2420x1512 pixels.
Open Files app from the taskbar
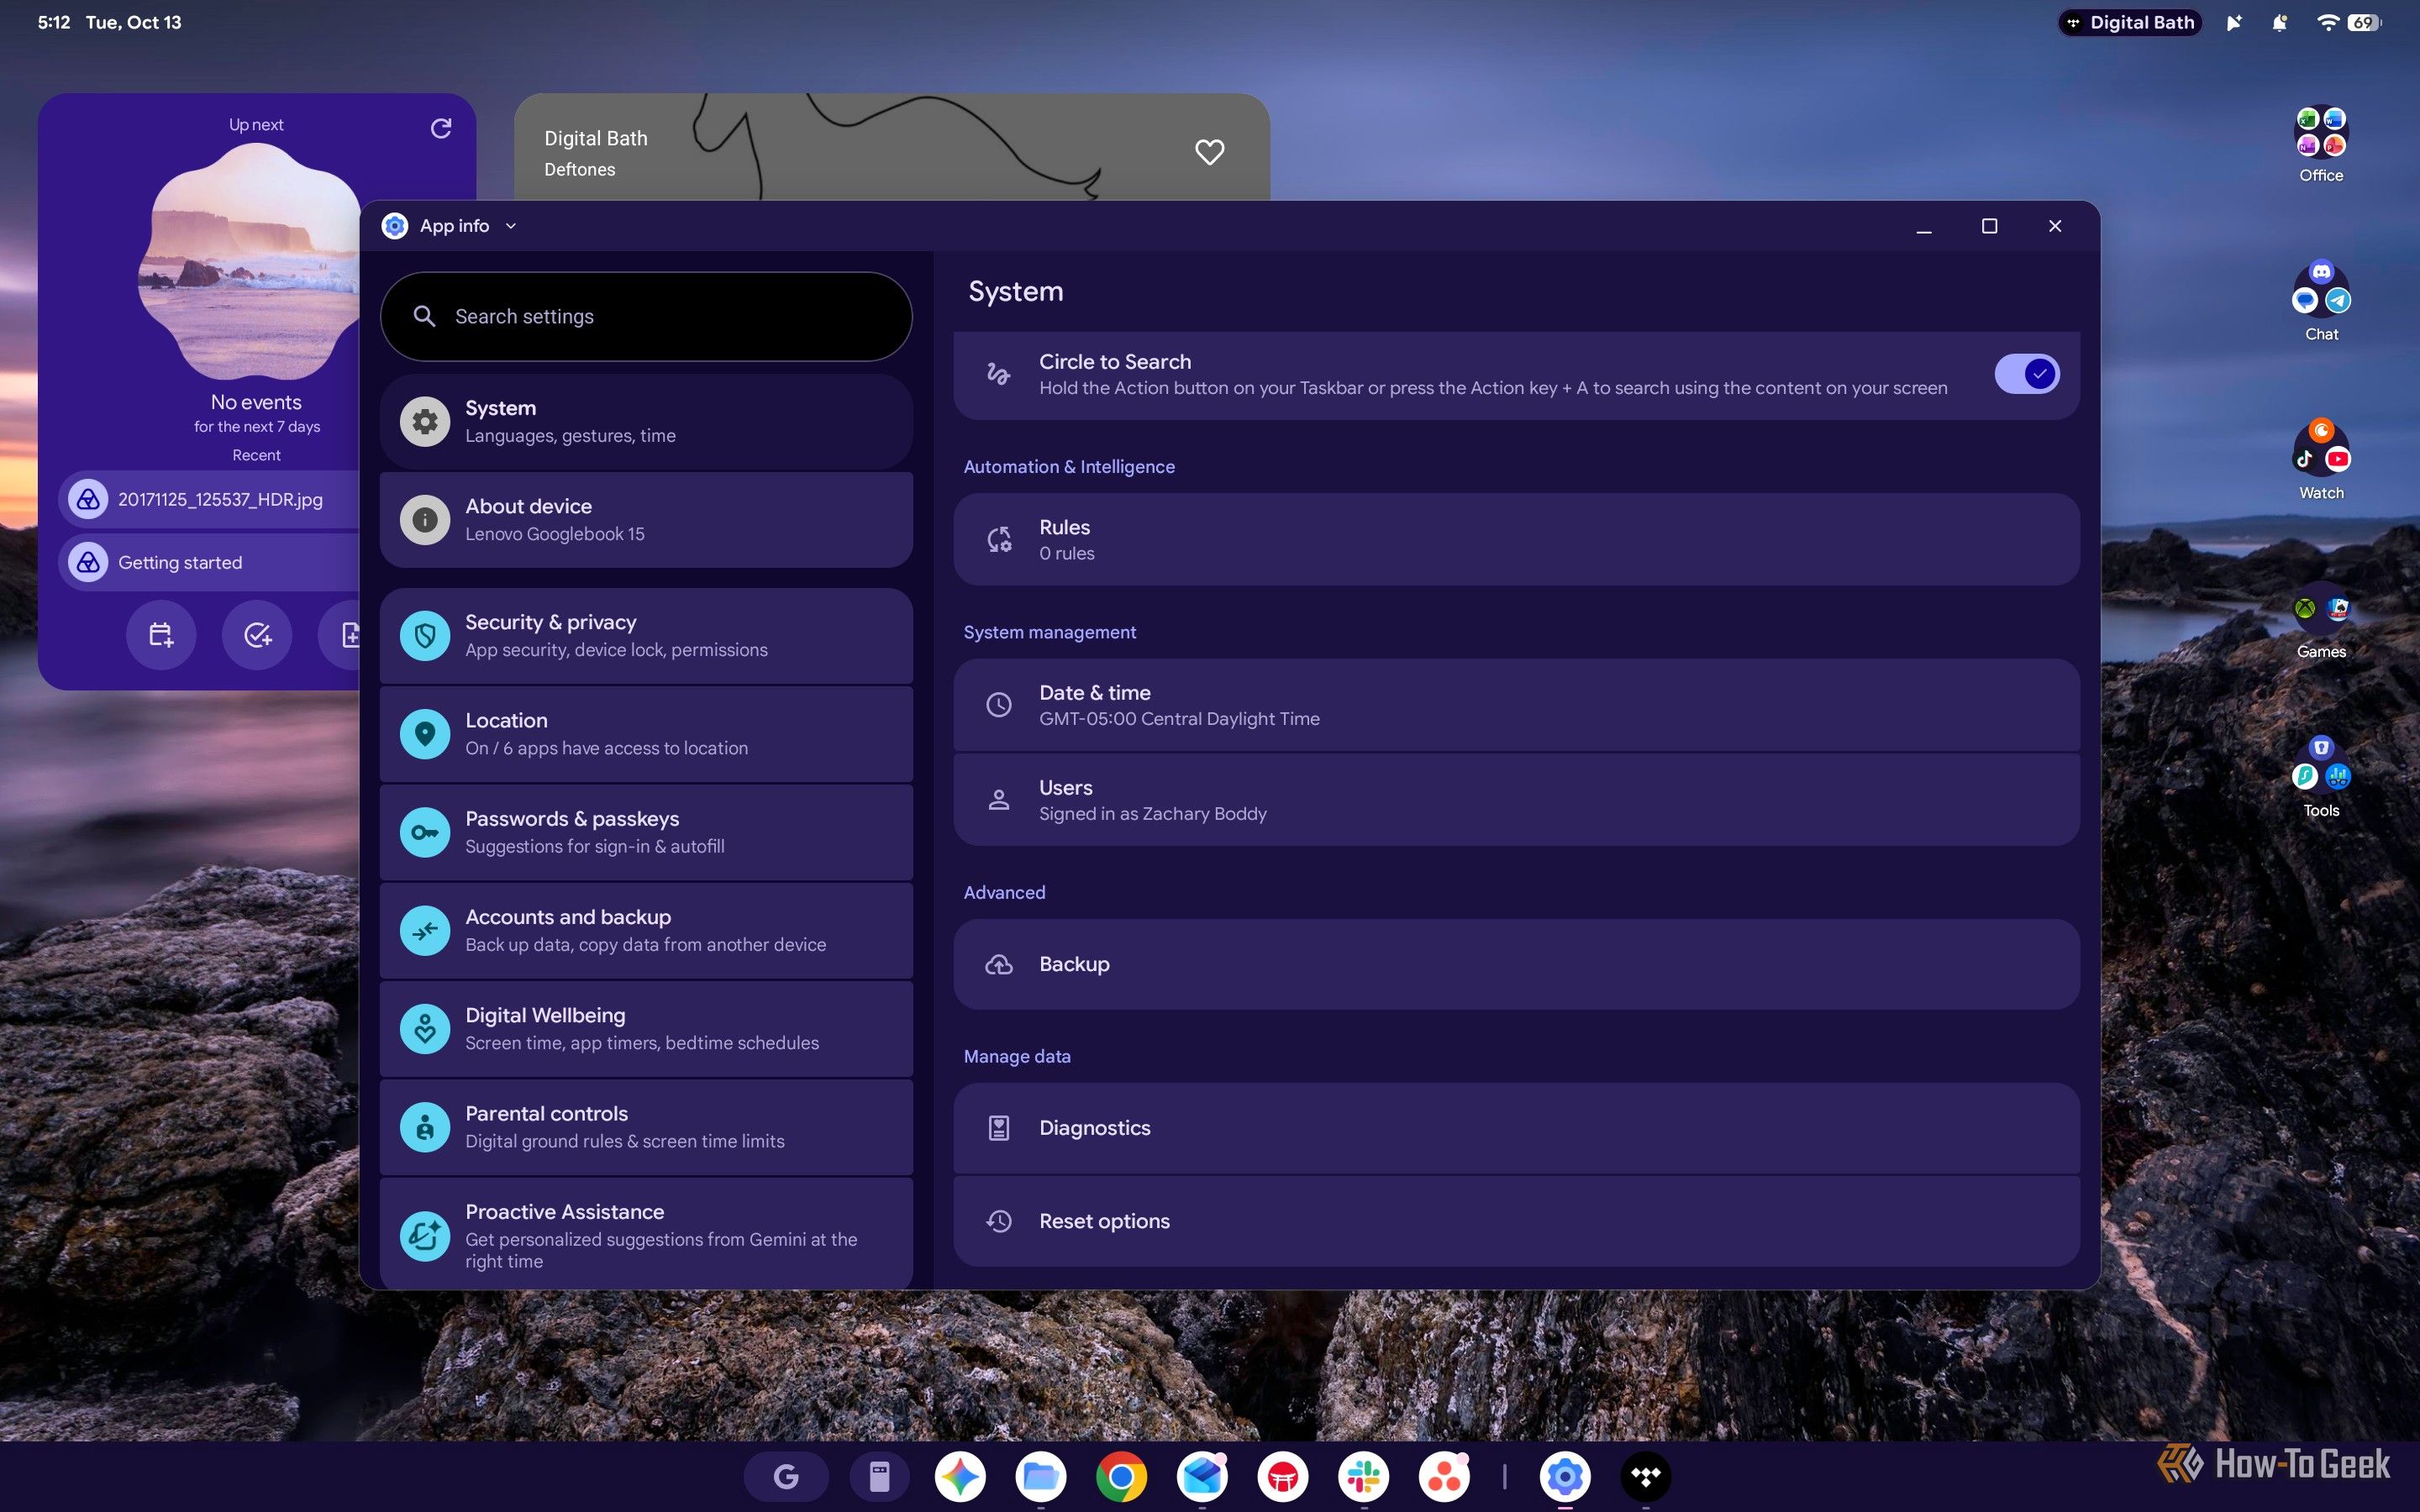pyautogui.click(x=1040, y=1476)
